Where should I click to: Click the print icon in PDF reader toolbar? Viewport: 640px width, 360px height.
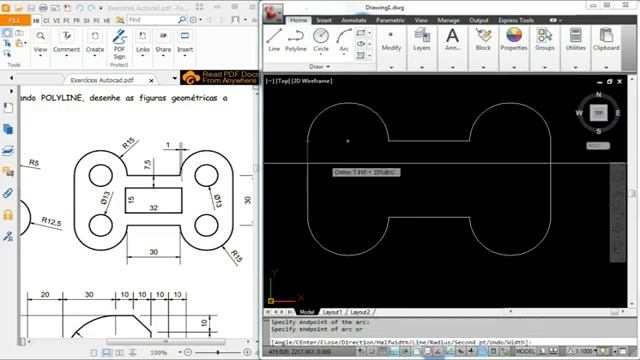tap(43, 8)
